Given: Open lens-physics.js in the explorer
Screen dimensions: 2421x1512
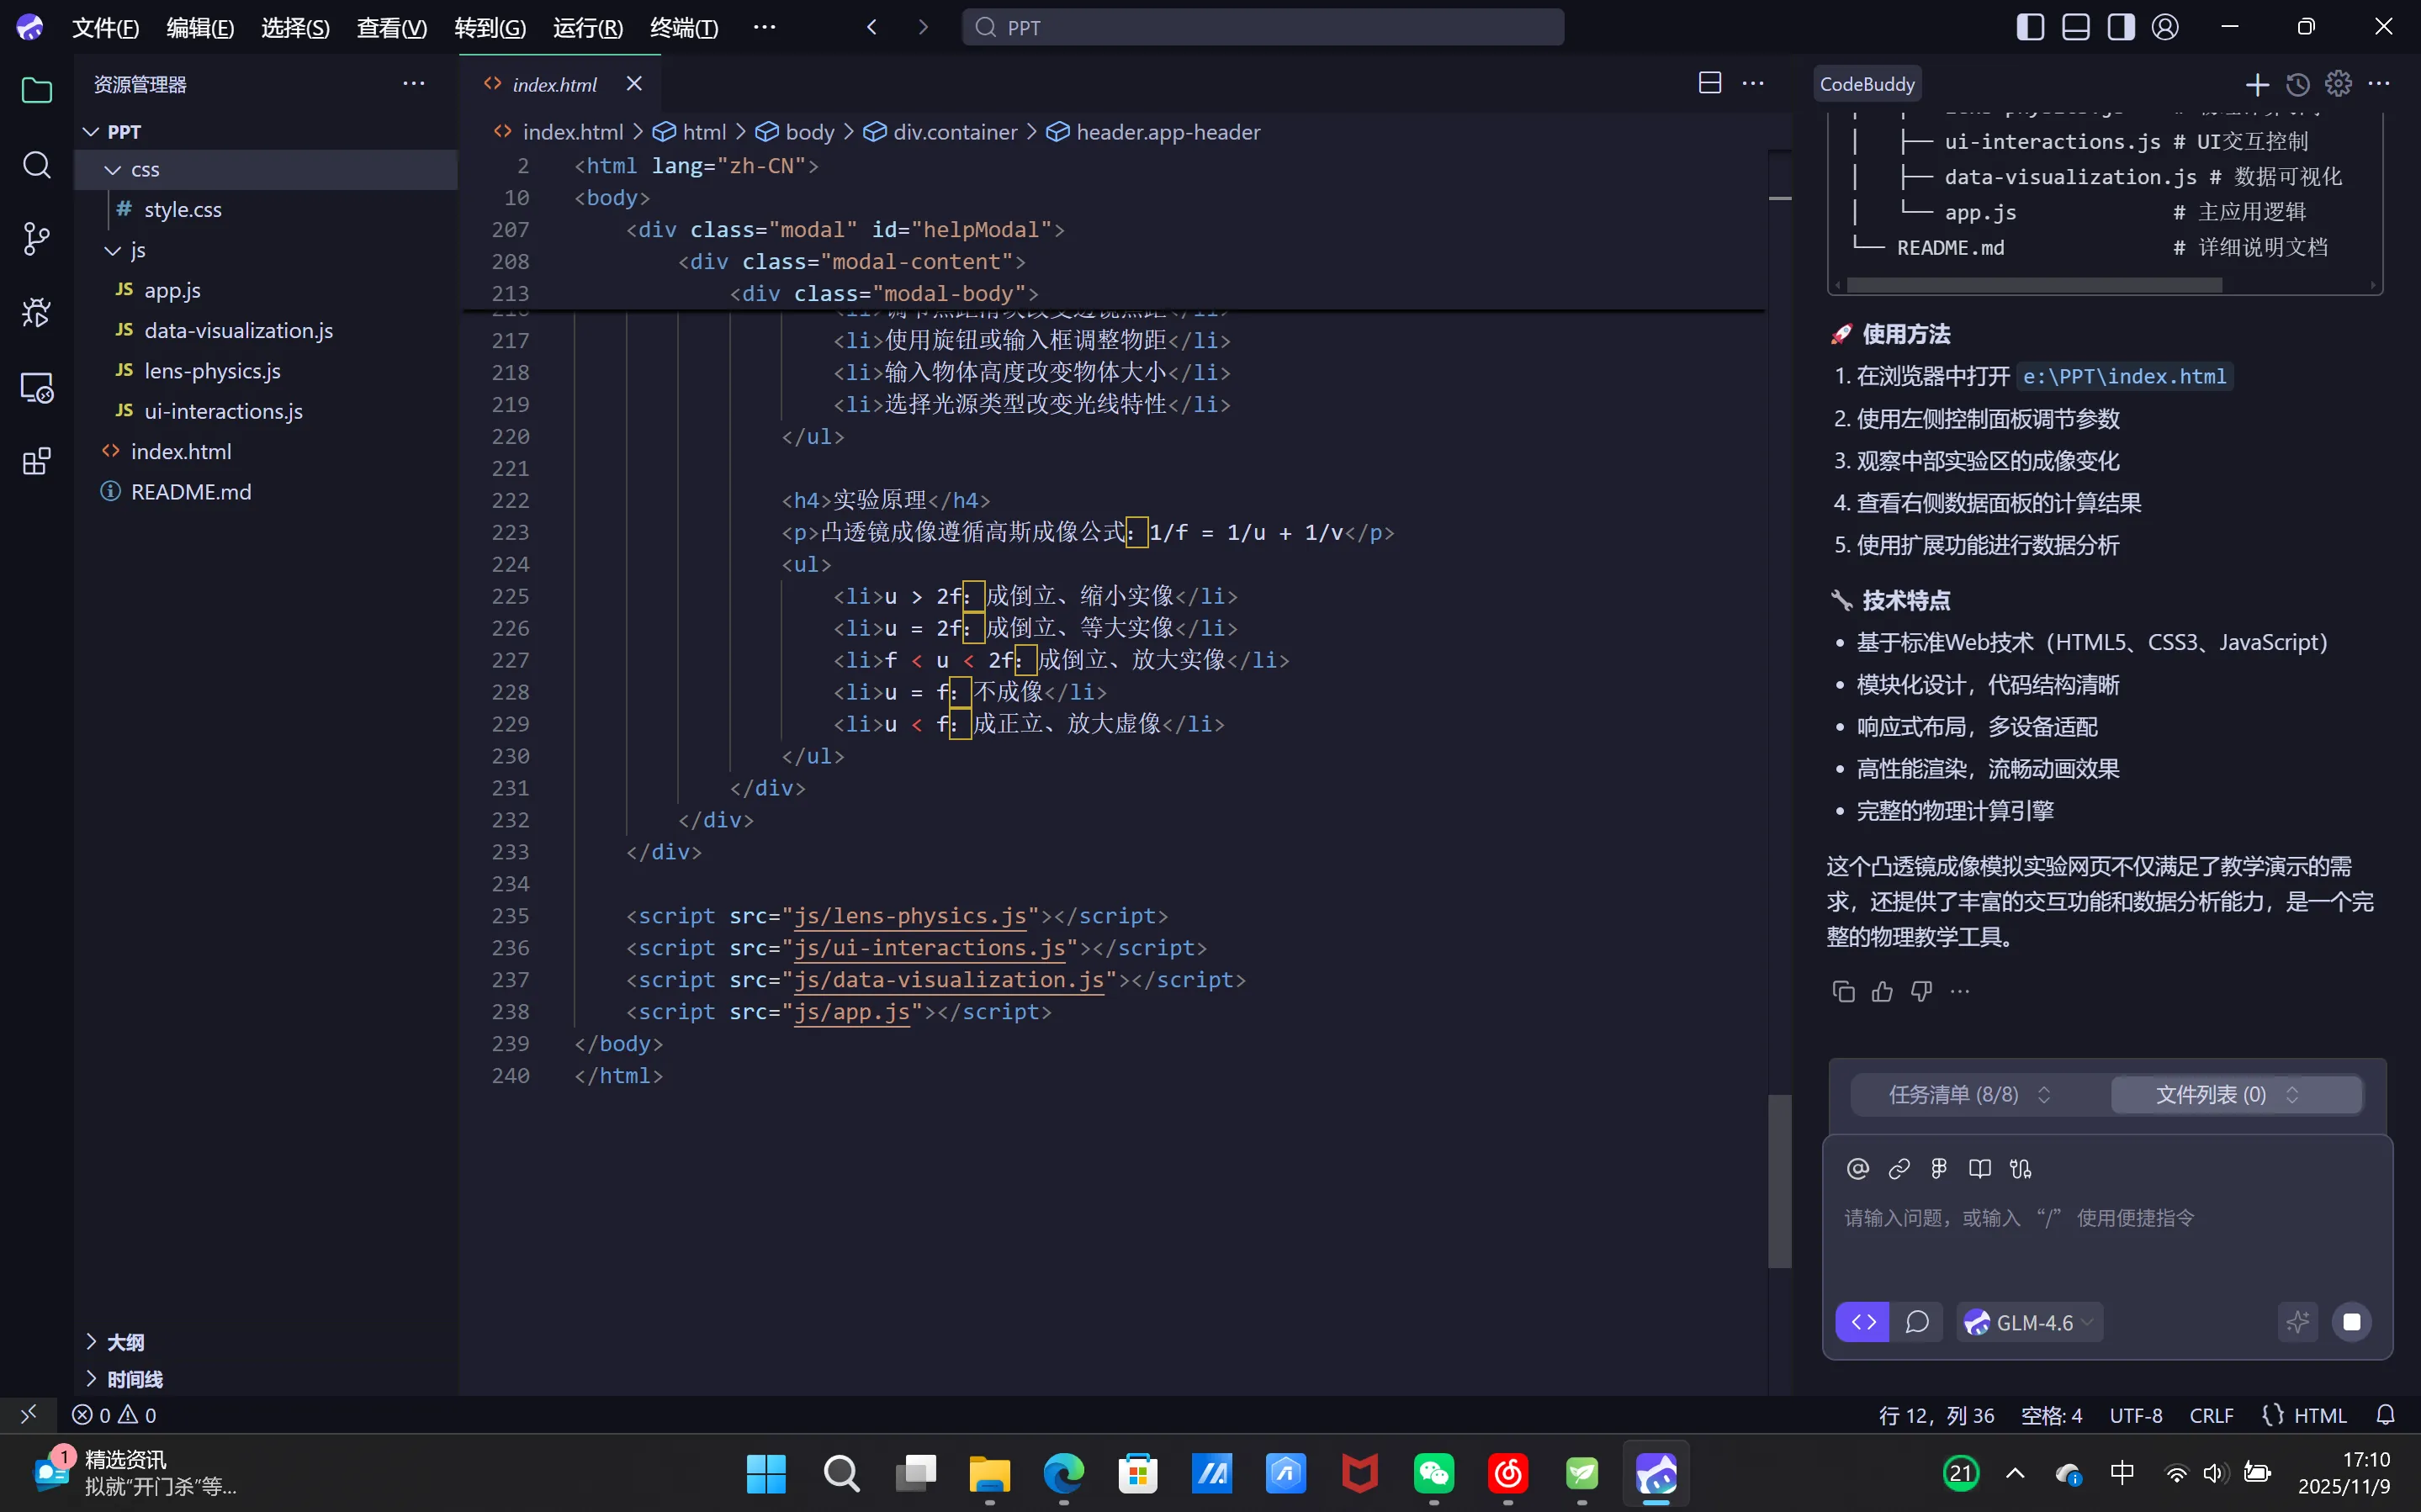Looking at the screenshot, I should (212, 371).
